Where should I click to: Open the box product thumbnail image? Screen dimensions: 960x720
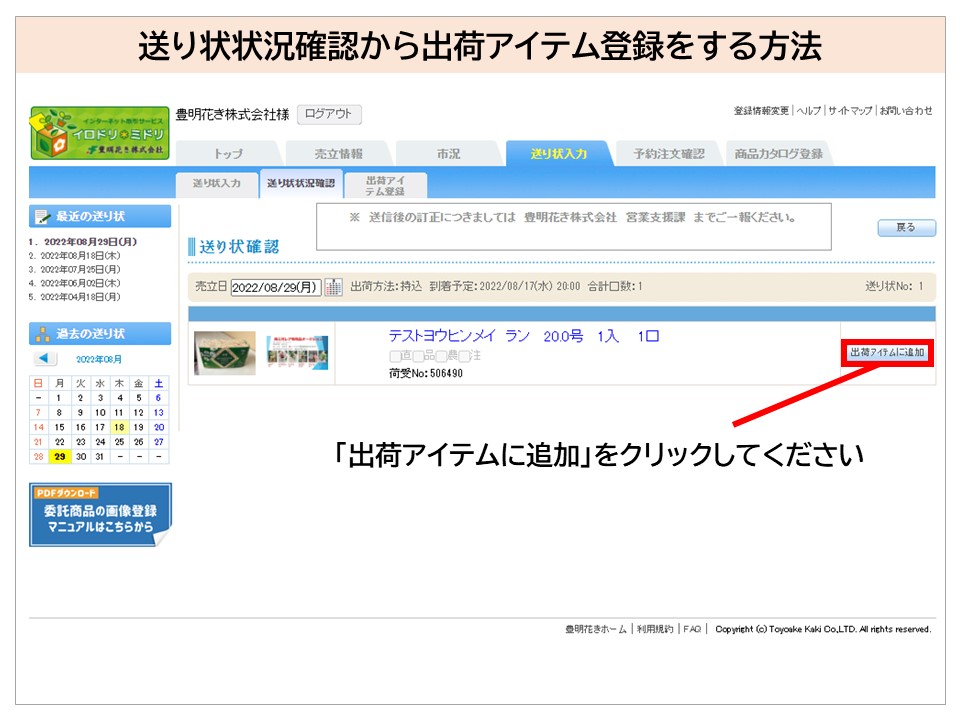[224, 353]
